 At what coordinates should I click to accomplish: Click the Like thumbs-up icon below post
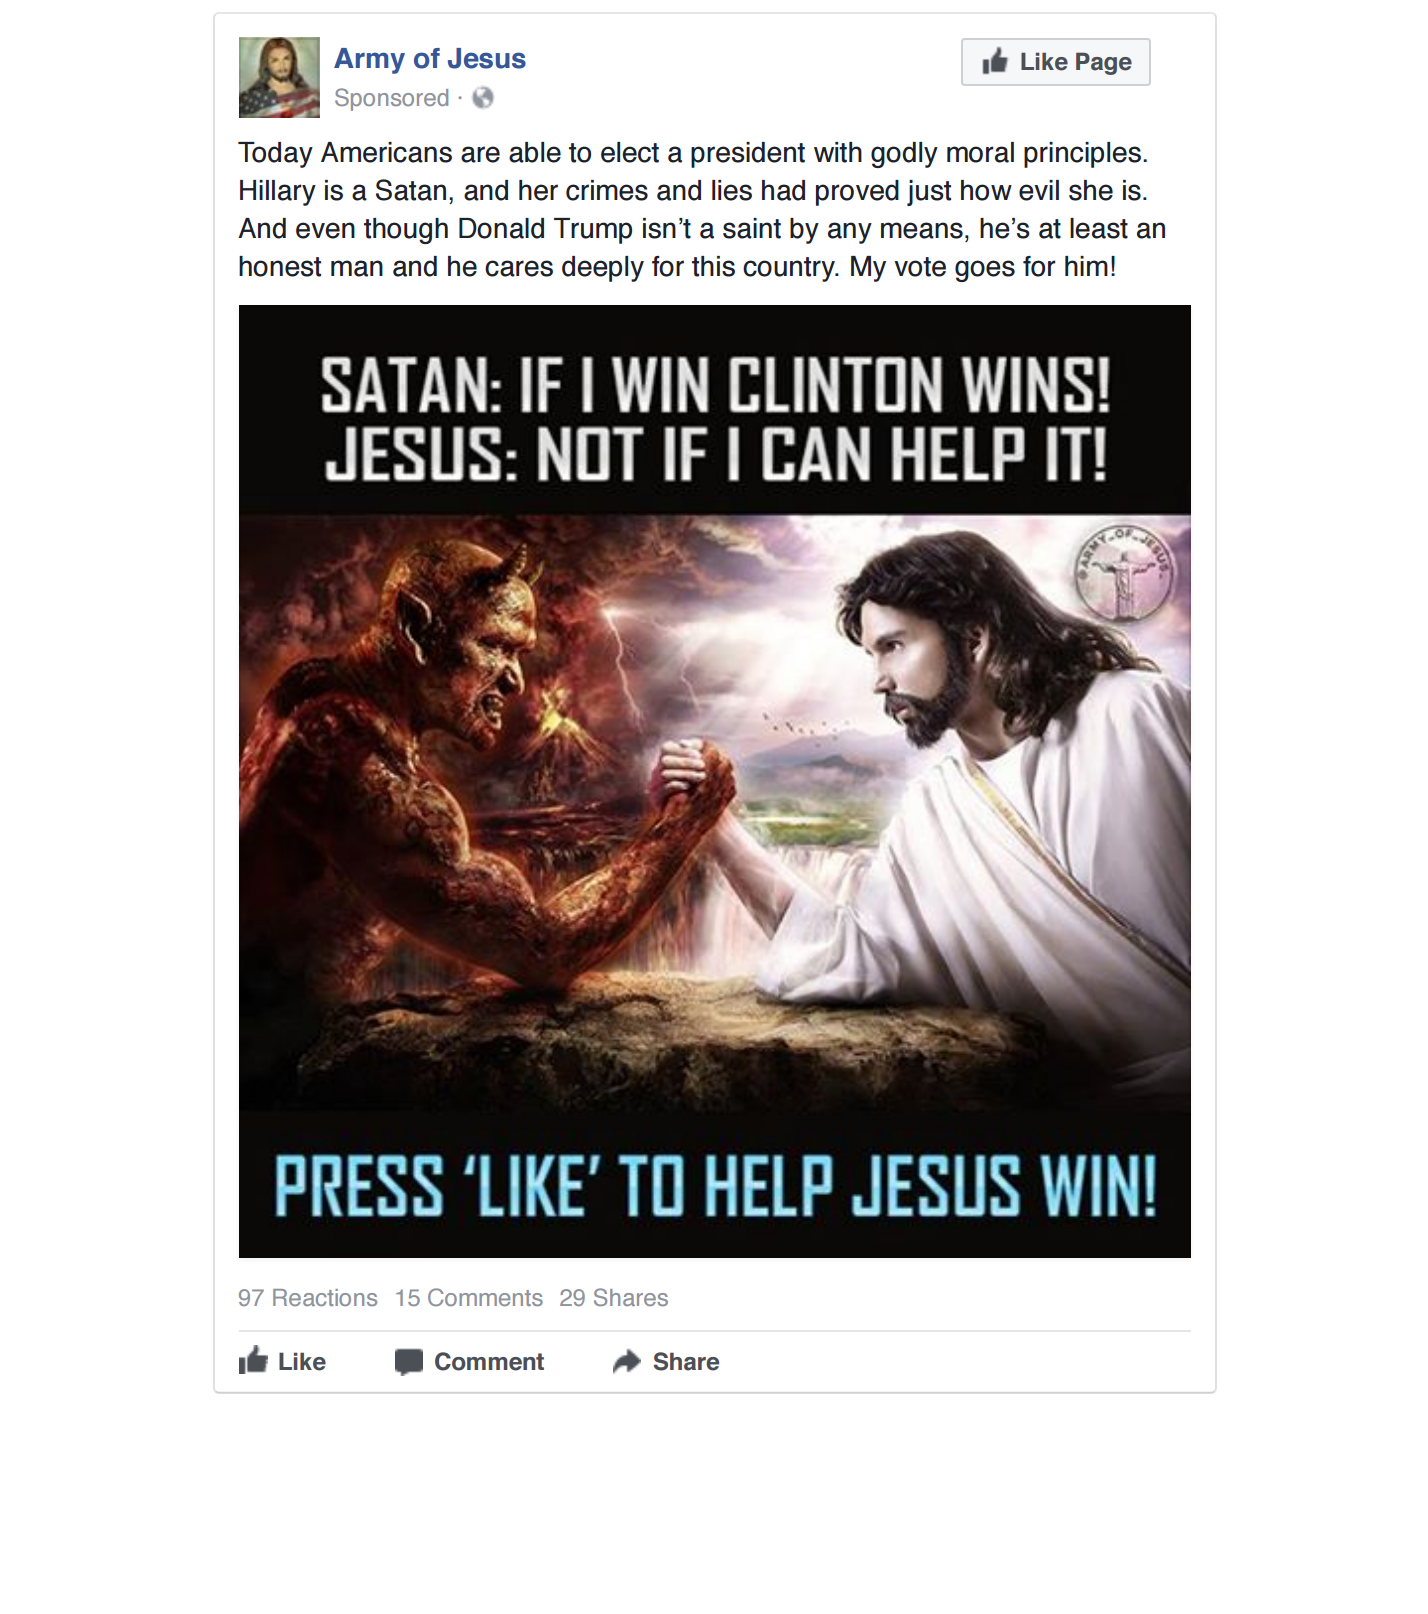pyautogui.click(x=253, y=1361)
